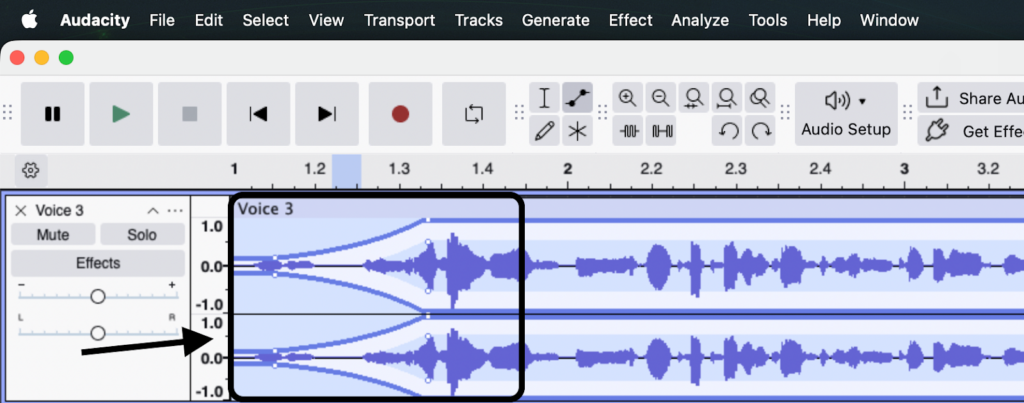Open the timeline options gear
The image size is (1024, 403).
[30, 170]
